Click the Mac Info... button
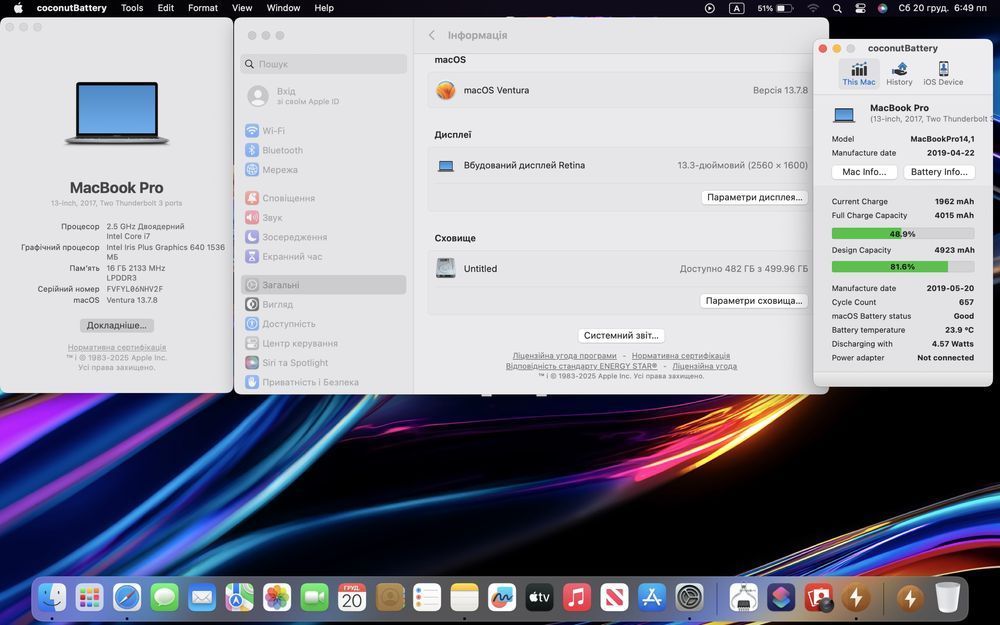This screenshot has width=1000, height=625. (x=864, y=172)
